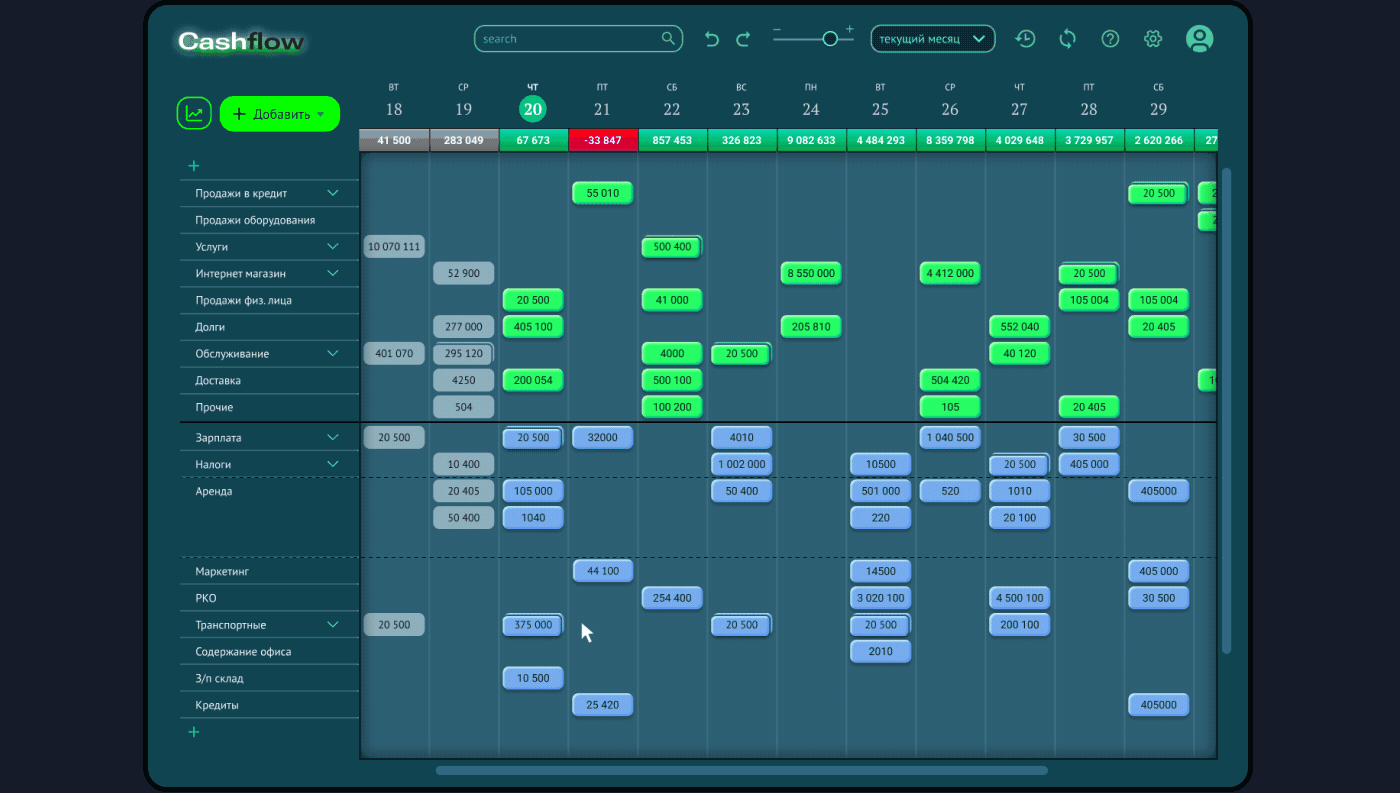
Task: Click the plus icon above income categories
Action: click(x=194, y=166)
